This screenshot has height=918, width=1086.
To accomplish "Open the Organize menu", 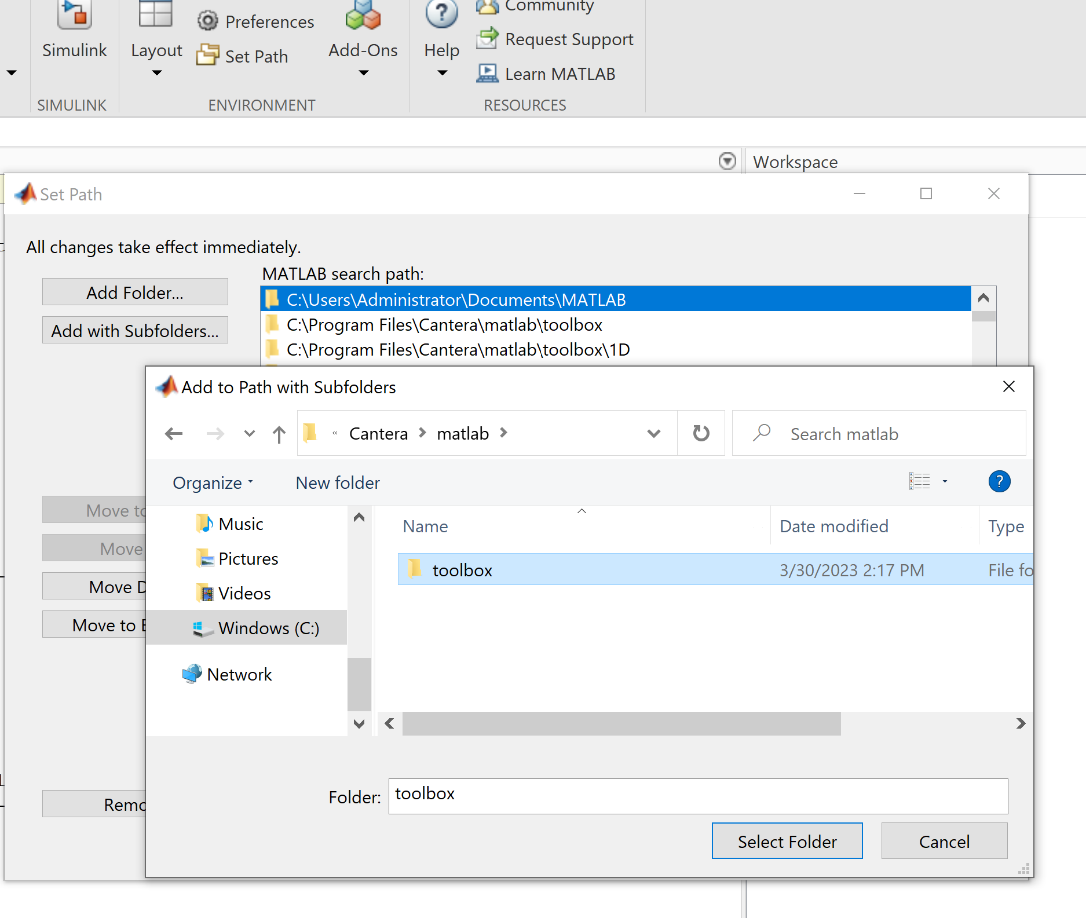I will point(212,483).
